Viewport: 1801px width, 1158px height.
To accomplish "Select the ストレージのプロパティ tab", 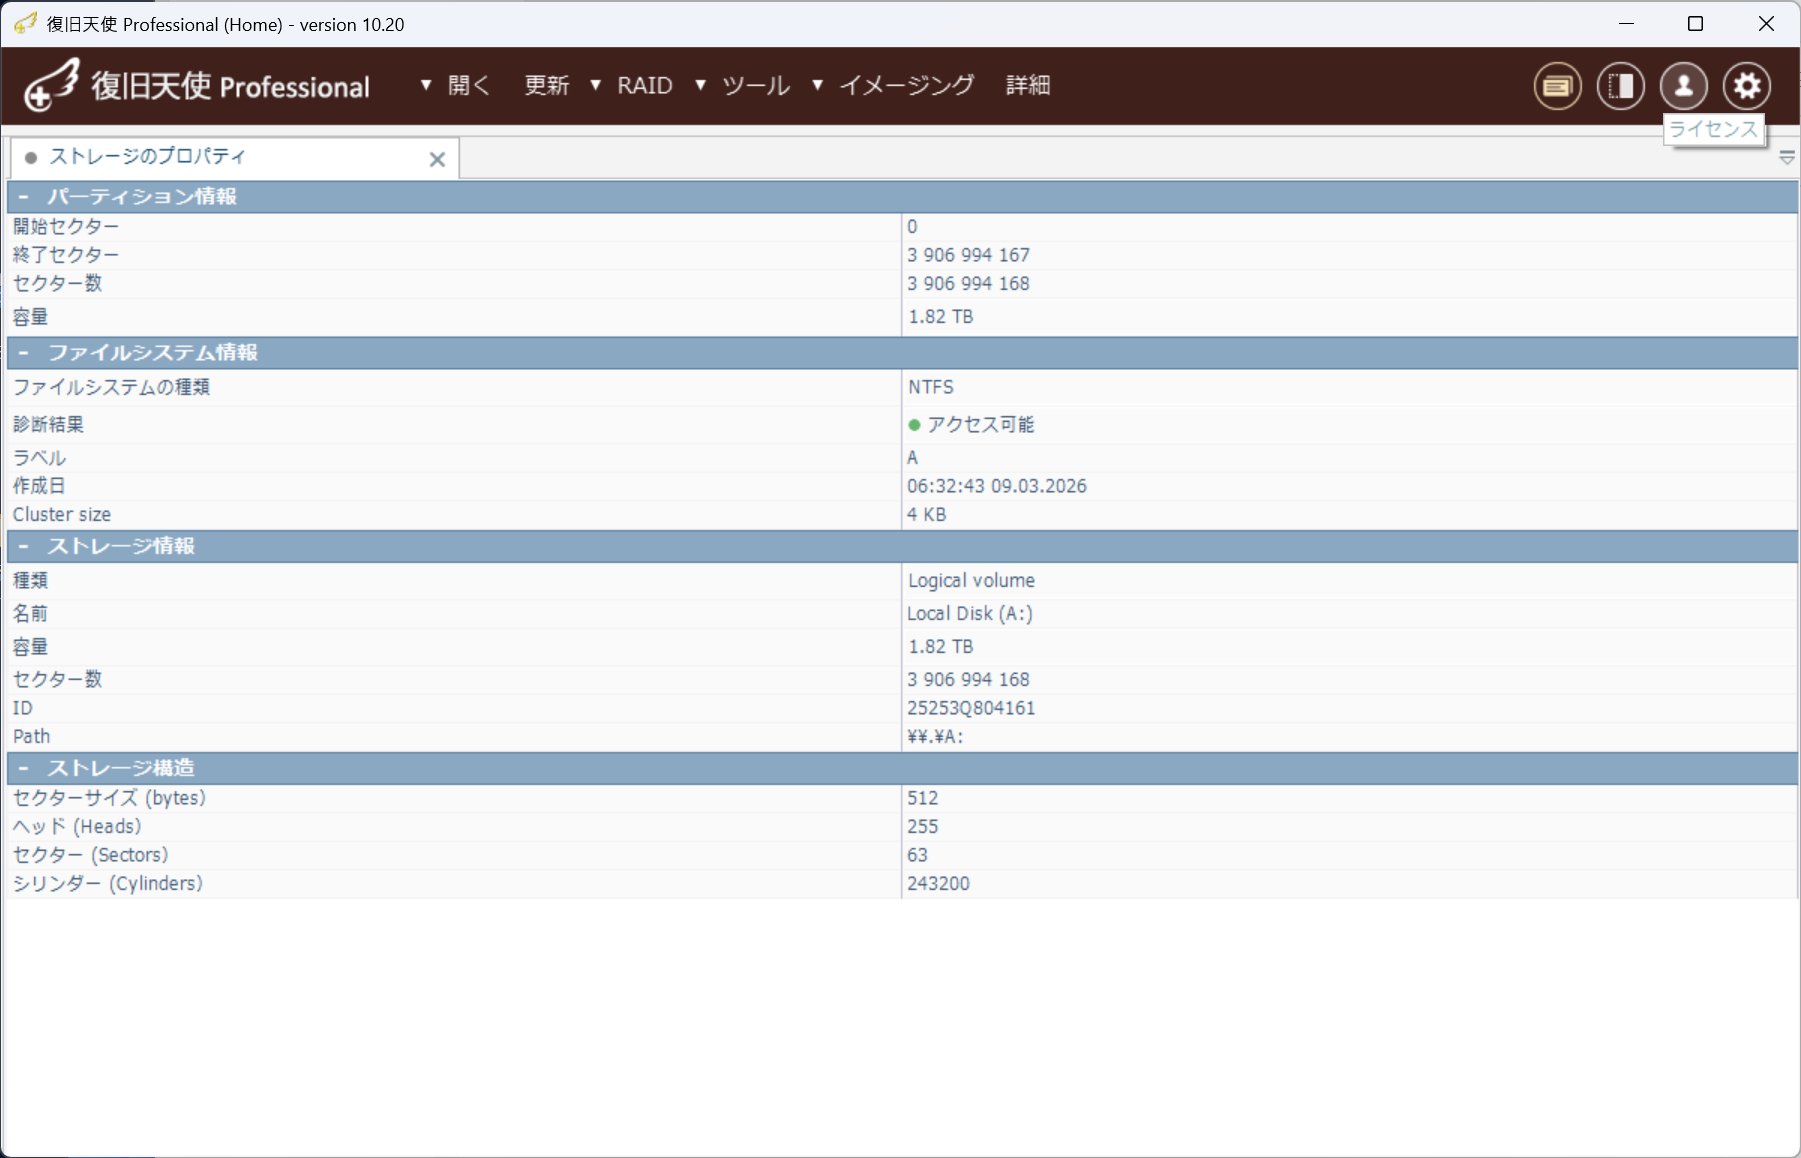I will tap(234, 158).
